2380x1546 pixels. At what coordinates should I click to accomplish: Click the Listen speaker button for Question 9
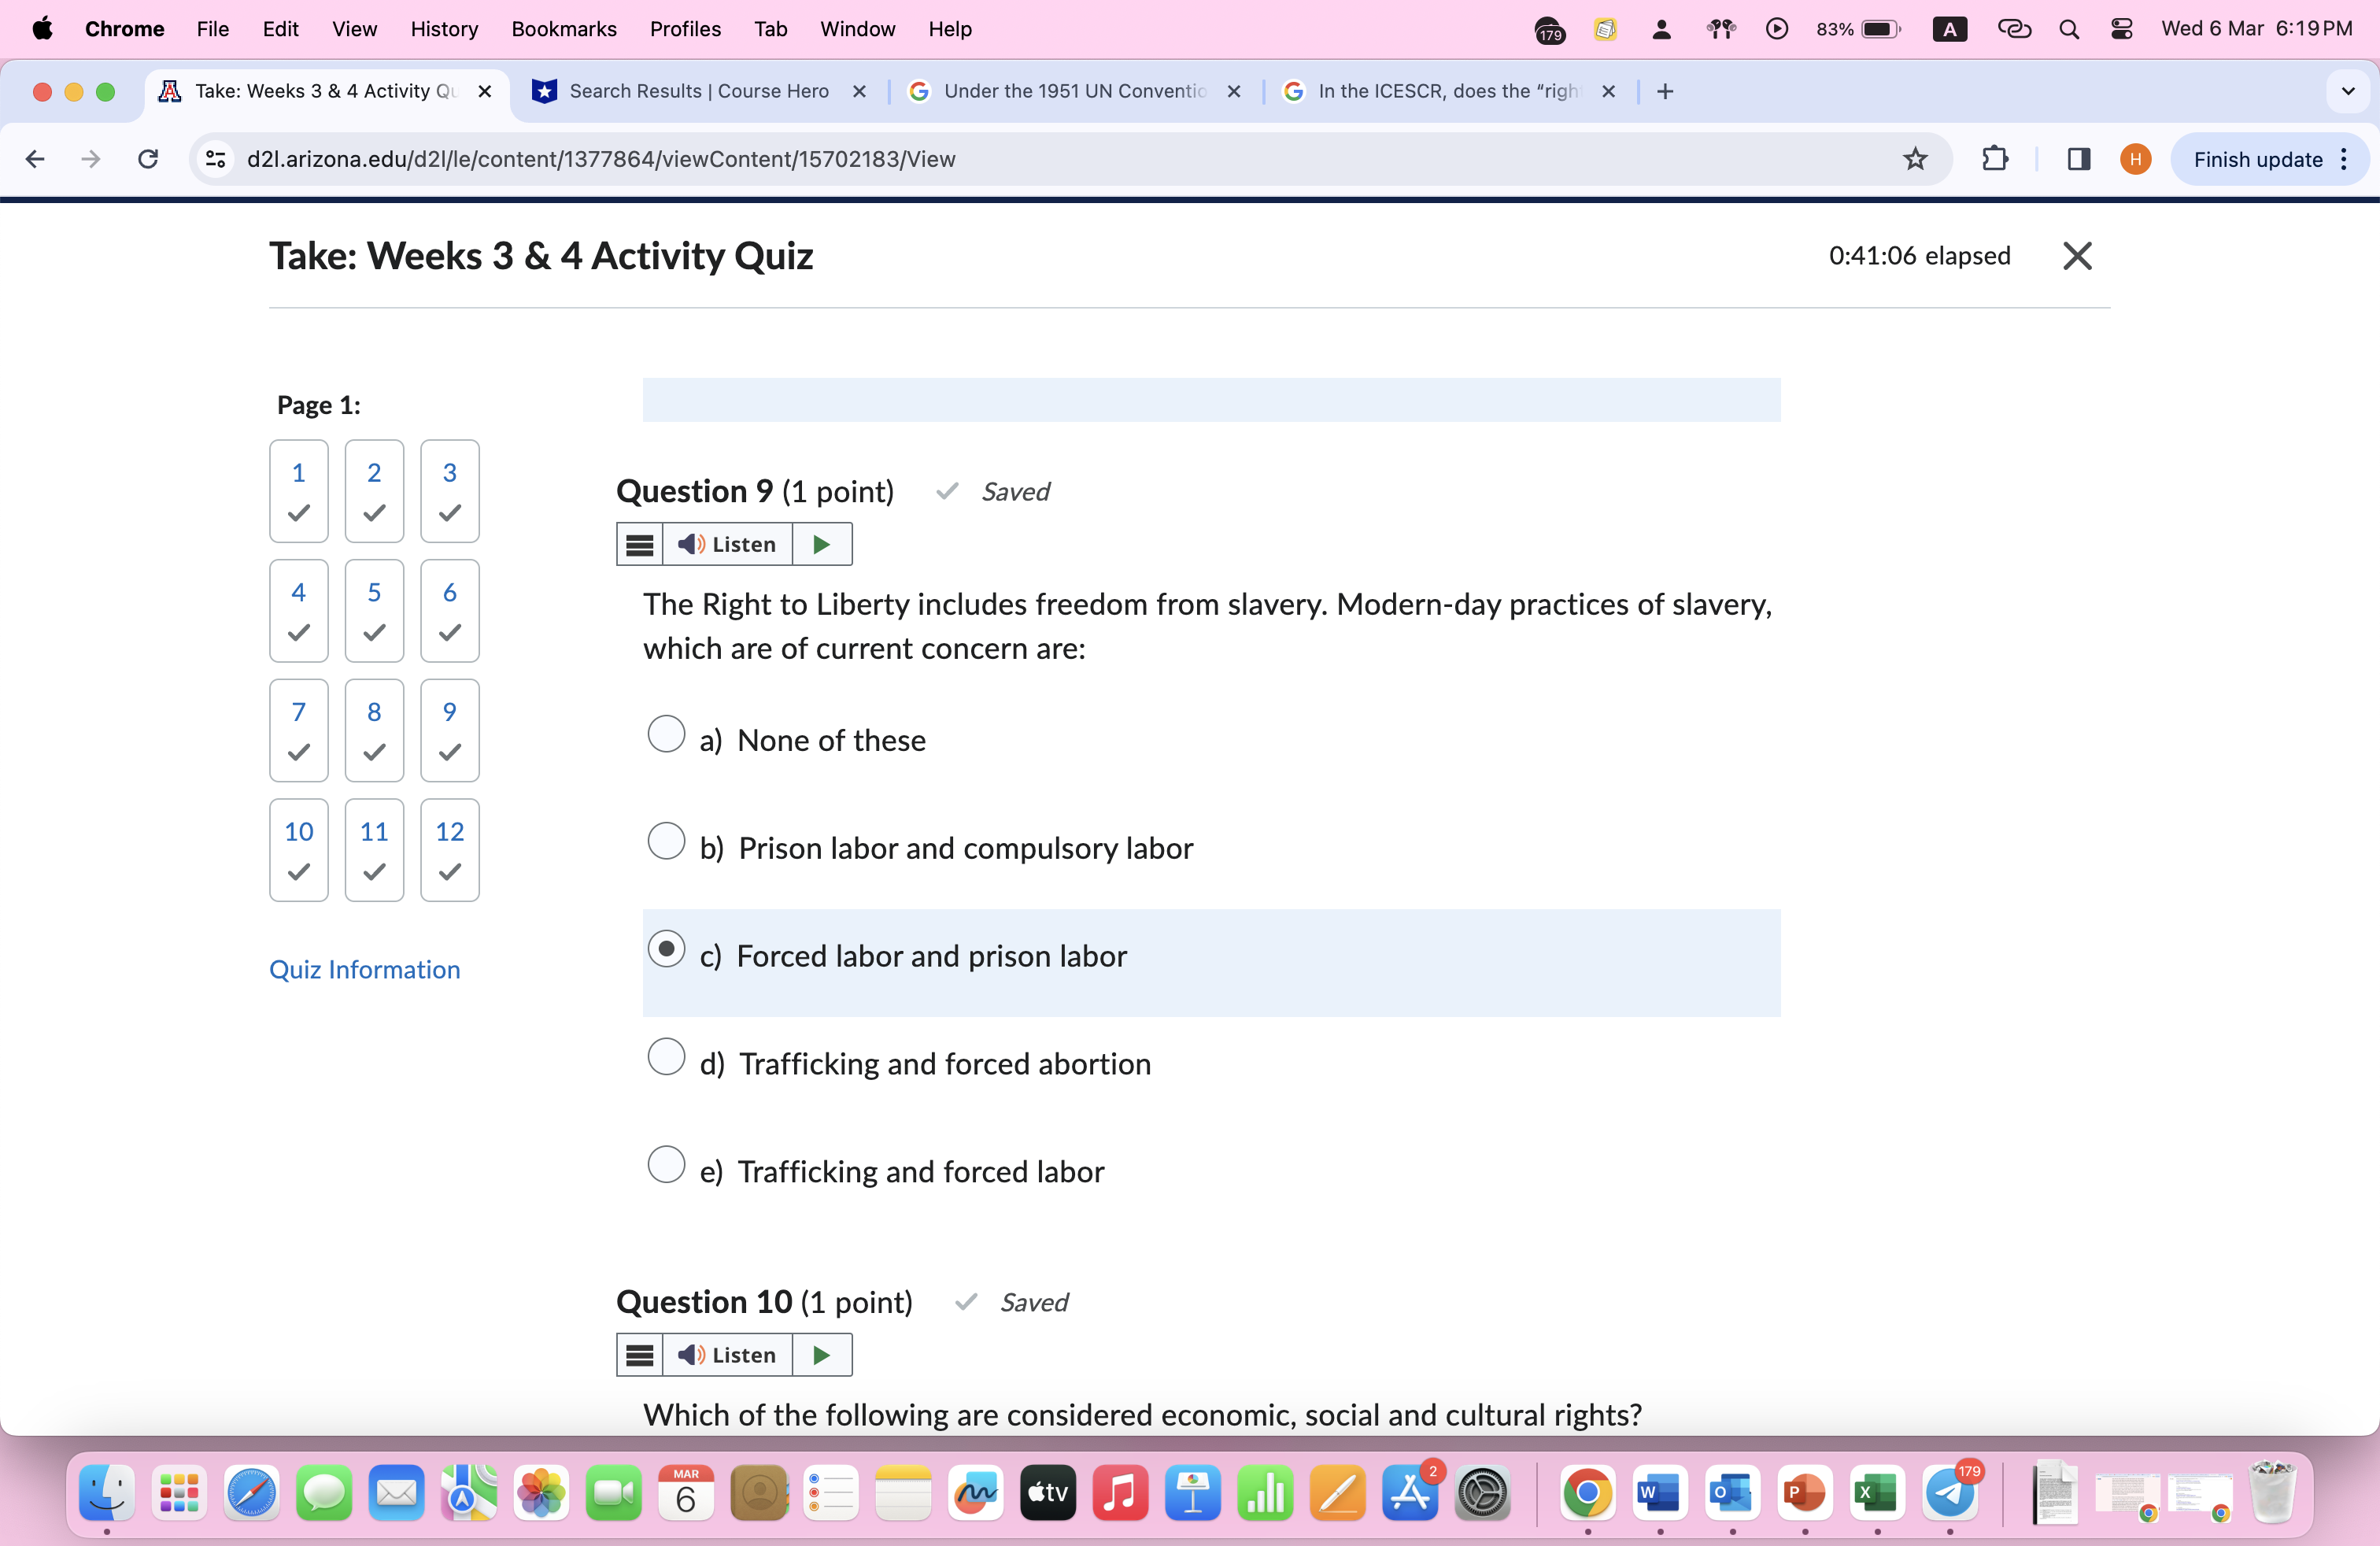pyautogui.click(x=727, y=544)
